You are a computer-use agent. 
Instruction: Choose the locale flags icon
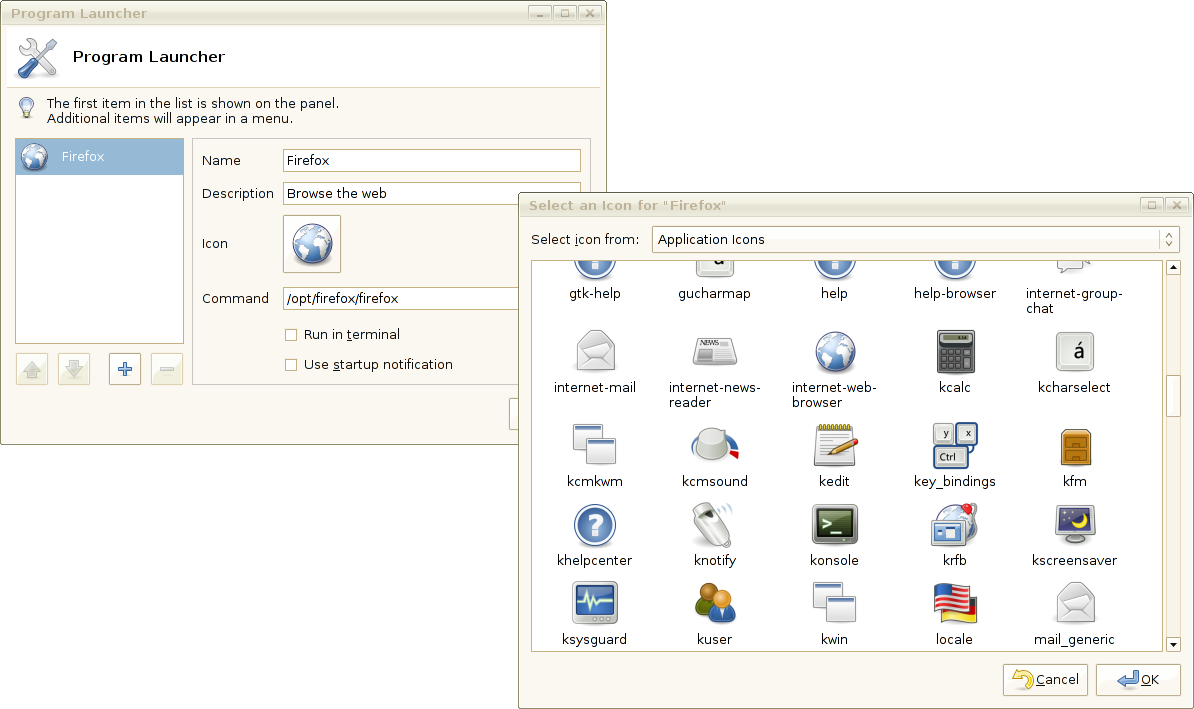[x=954, y=603]
